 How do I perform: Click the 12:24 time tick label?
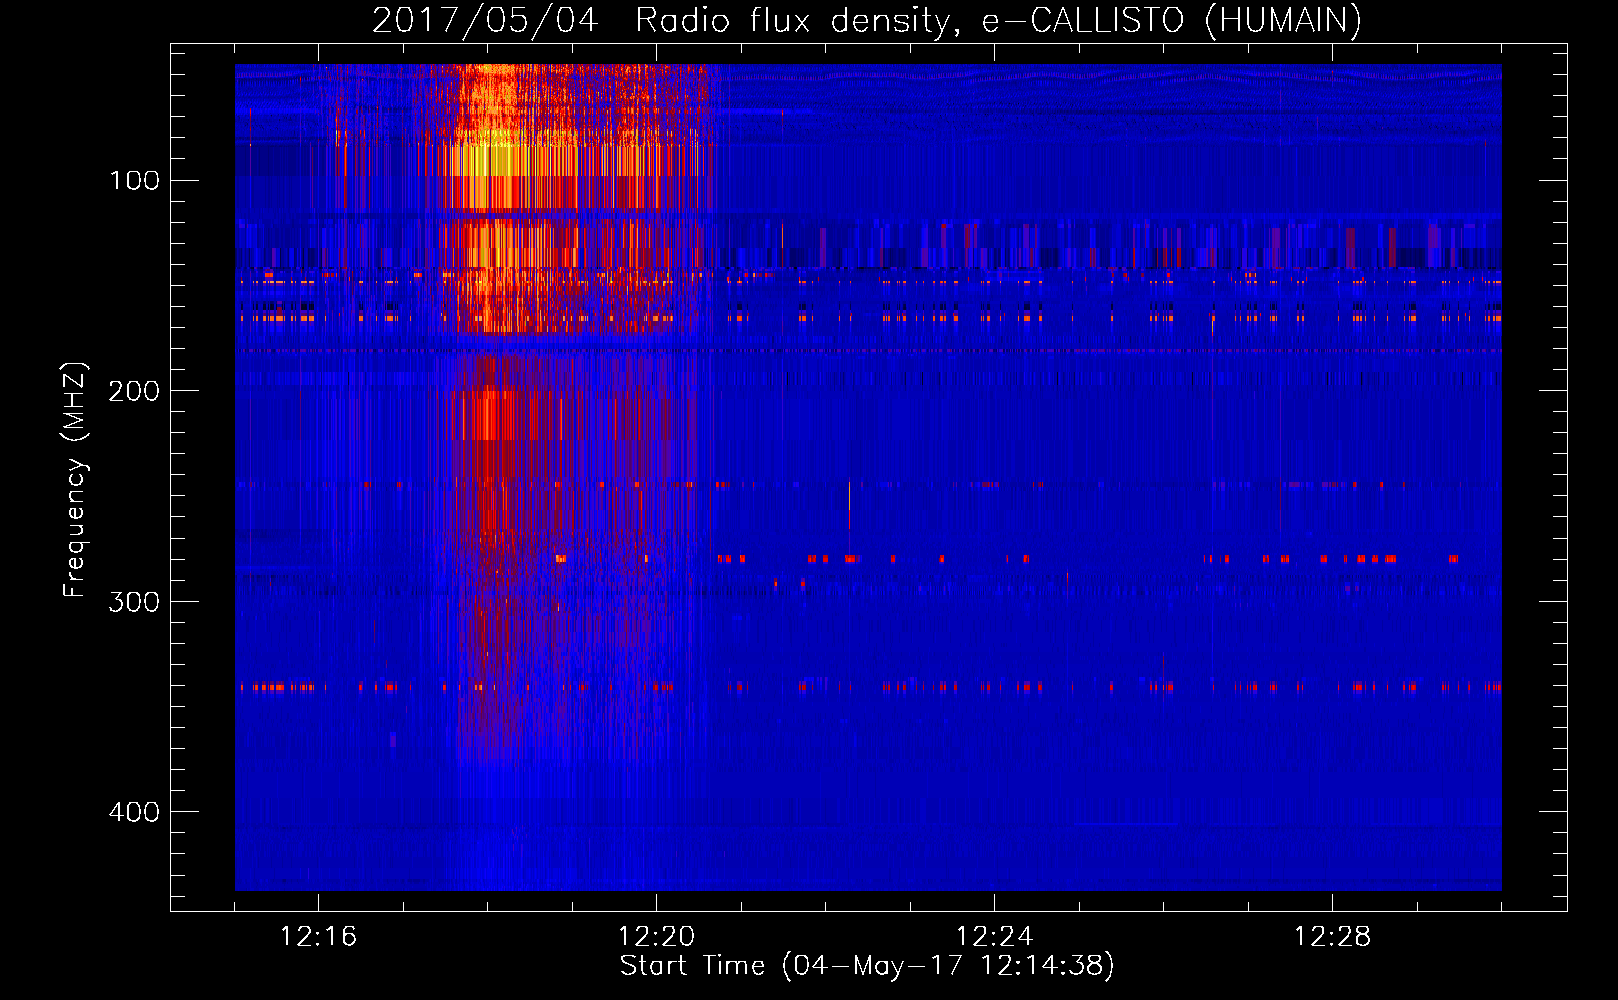click(x=994, y=937)
